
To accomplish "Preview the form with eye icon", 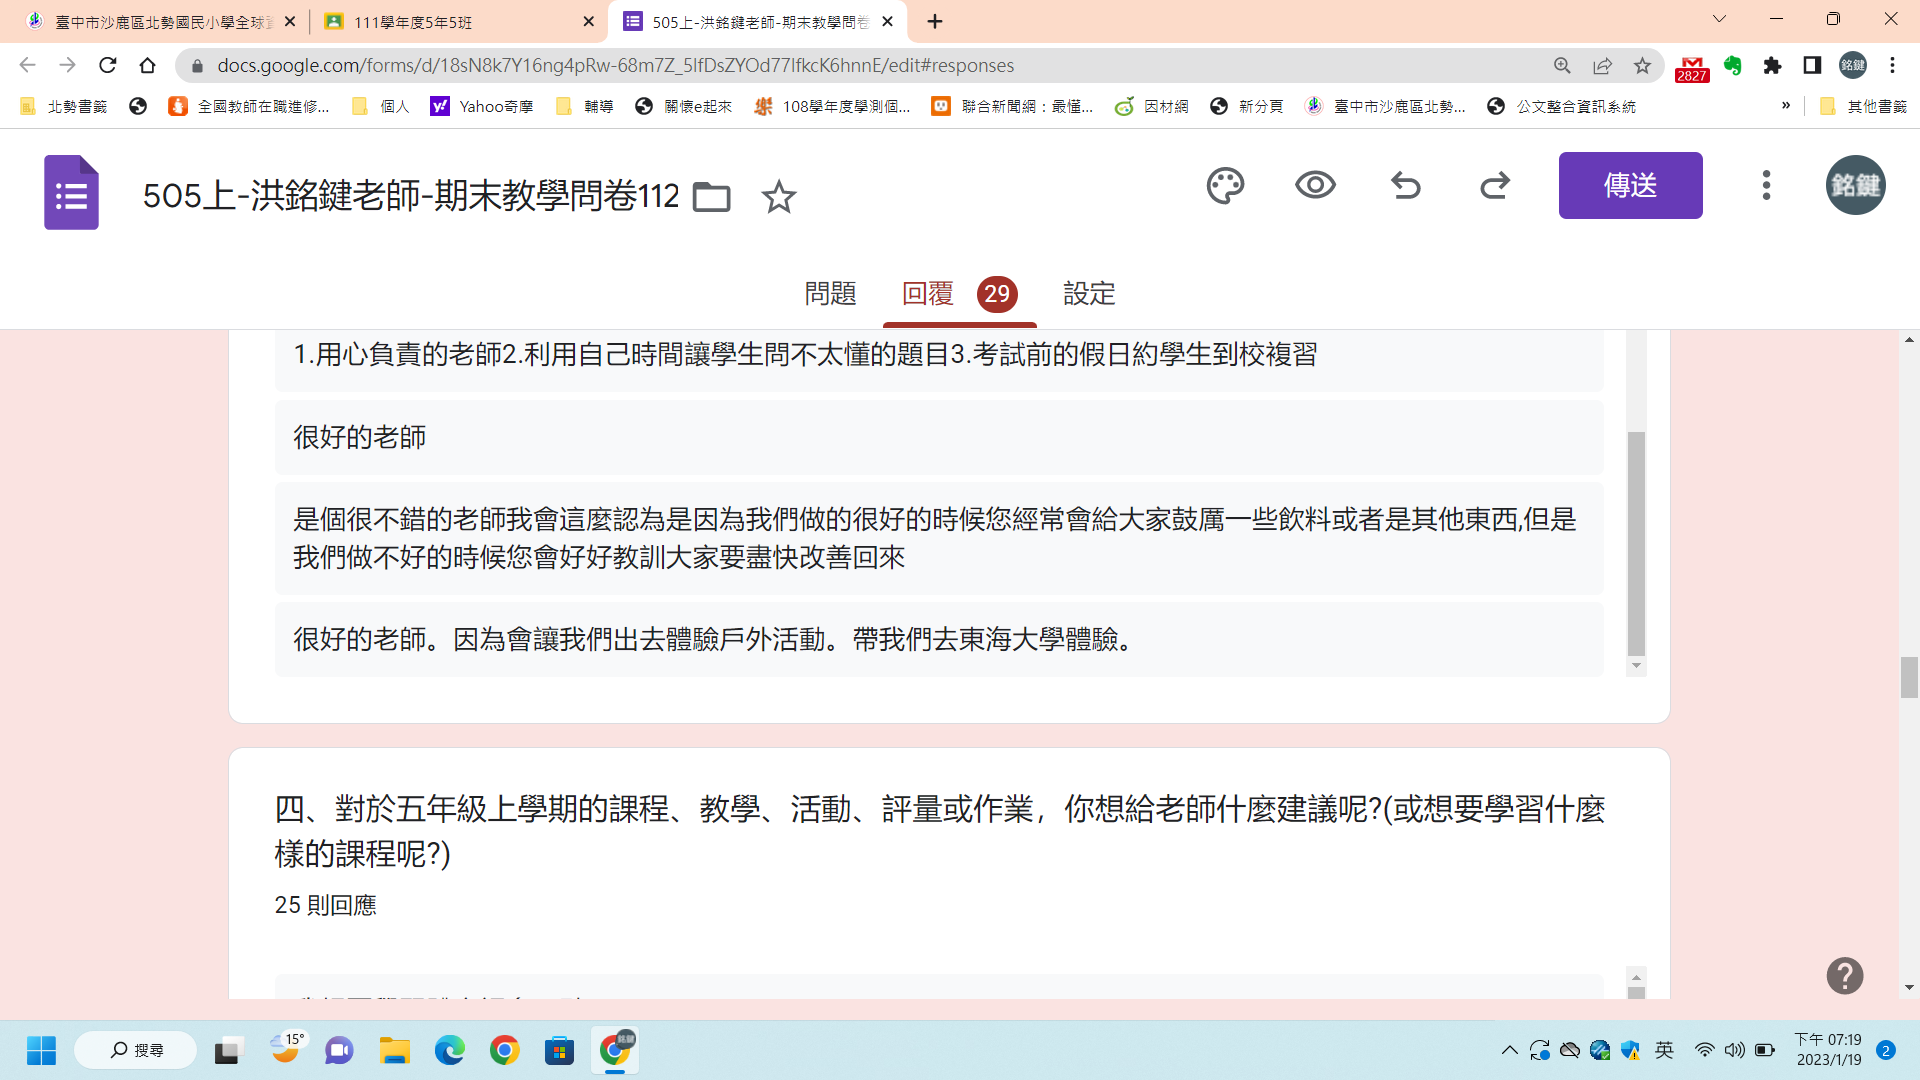I will [1315, 185].
